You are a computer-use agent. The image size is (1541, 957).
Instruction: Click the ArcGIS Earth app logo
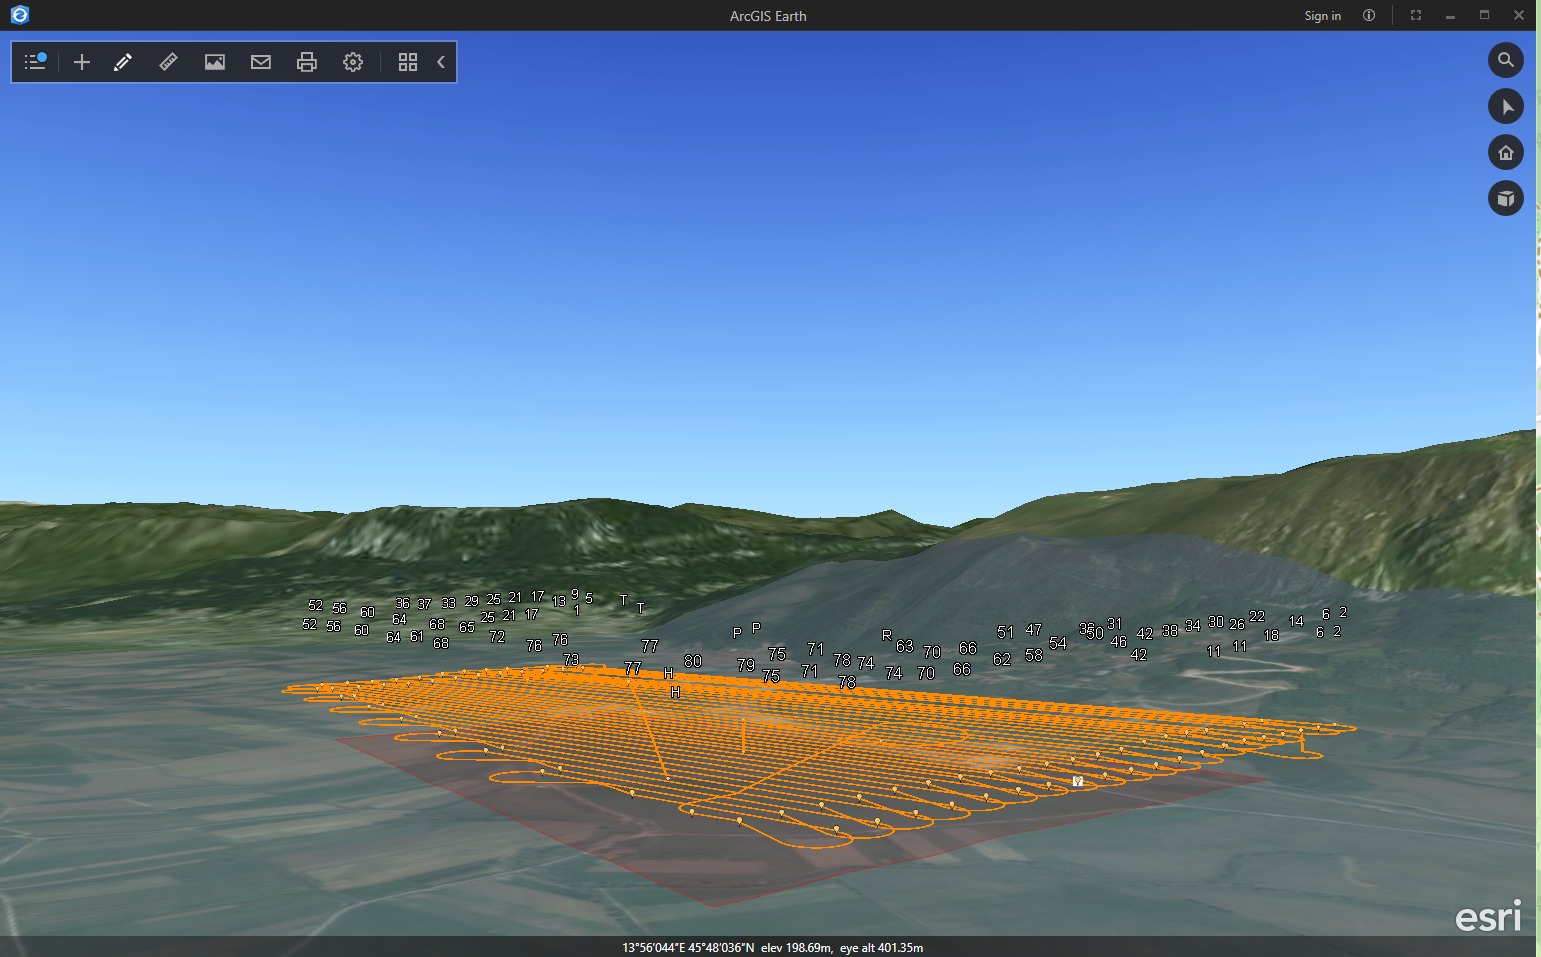(x=19, y=15)
